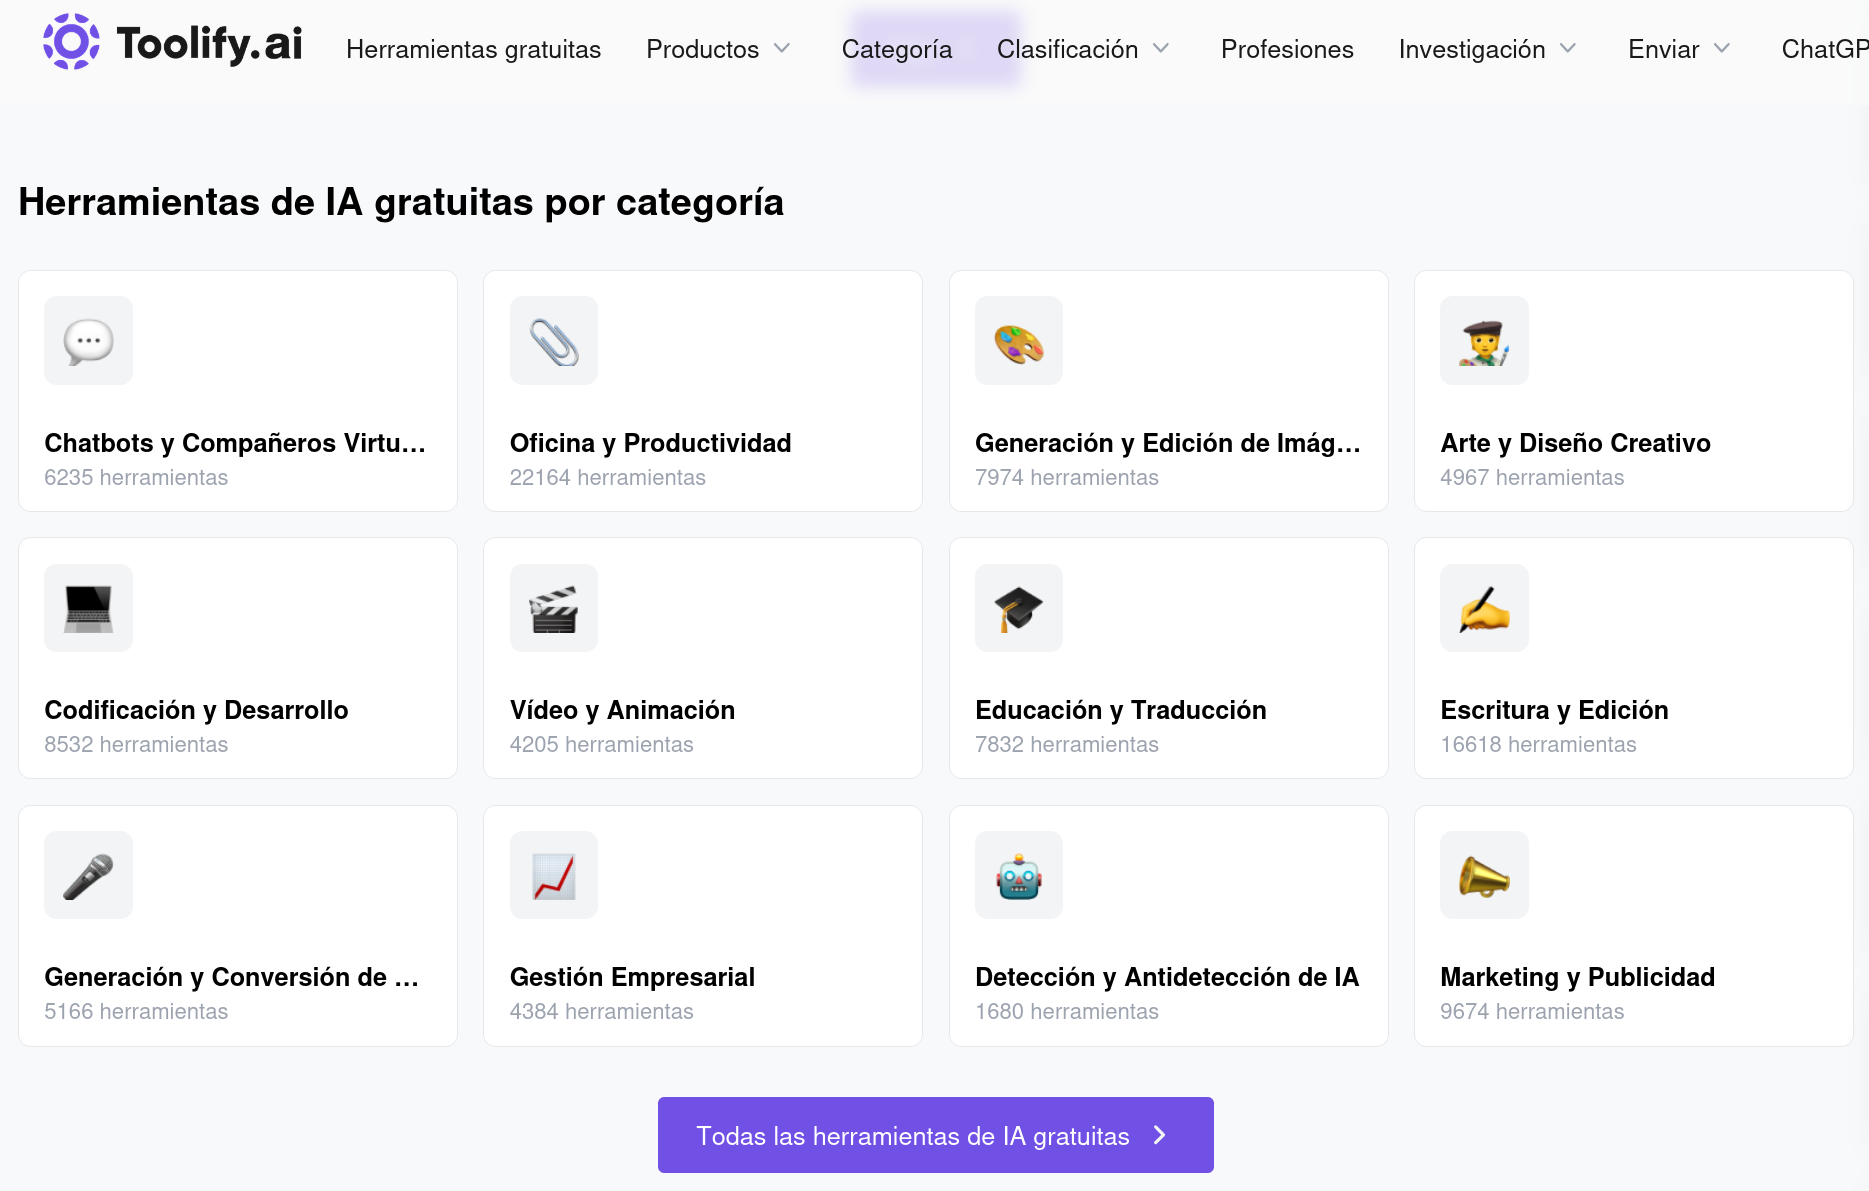
Task: Click the graduation cap Educación icon
Action: [x=1019, y=608]
